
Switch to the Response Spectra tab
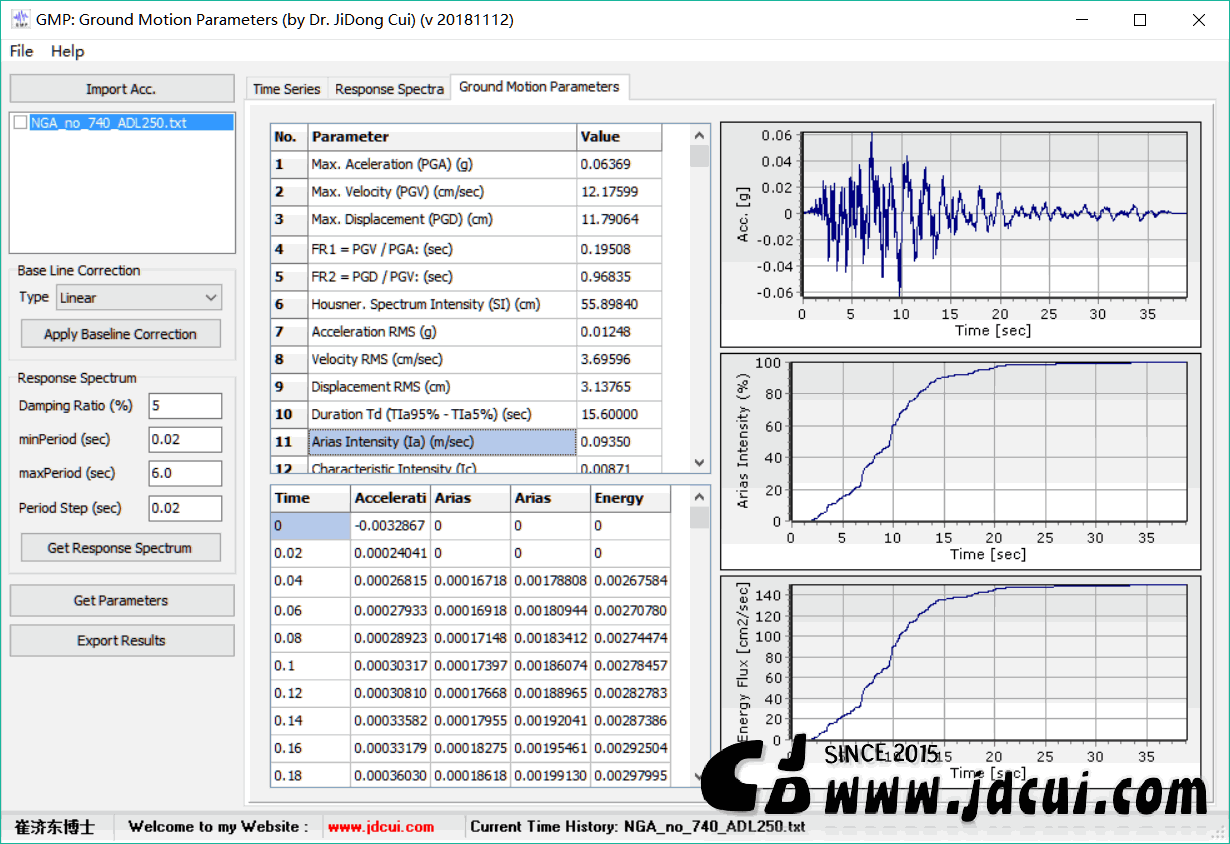(389, 89)
